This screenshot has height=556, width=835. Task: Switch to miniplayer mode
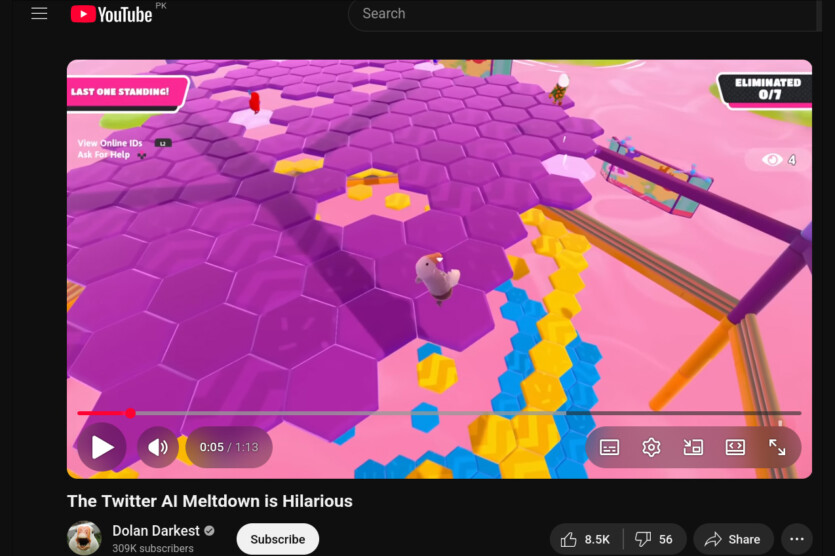coord(693,447)
